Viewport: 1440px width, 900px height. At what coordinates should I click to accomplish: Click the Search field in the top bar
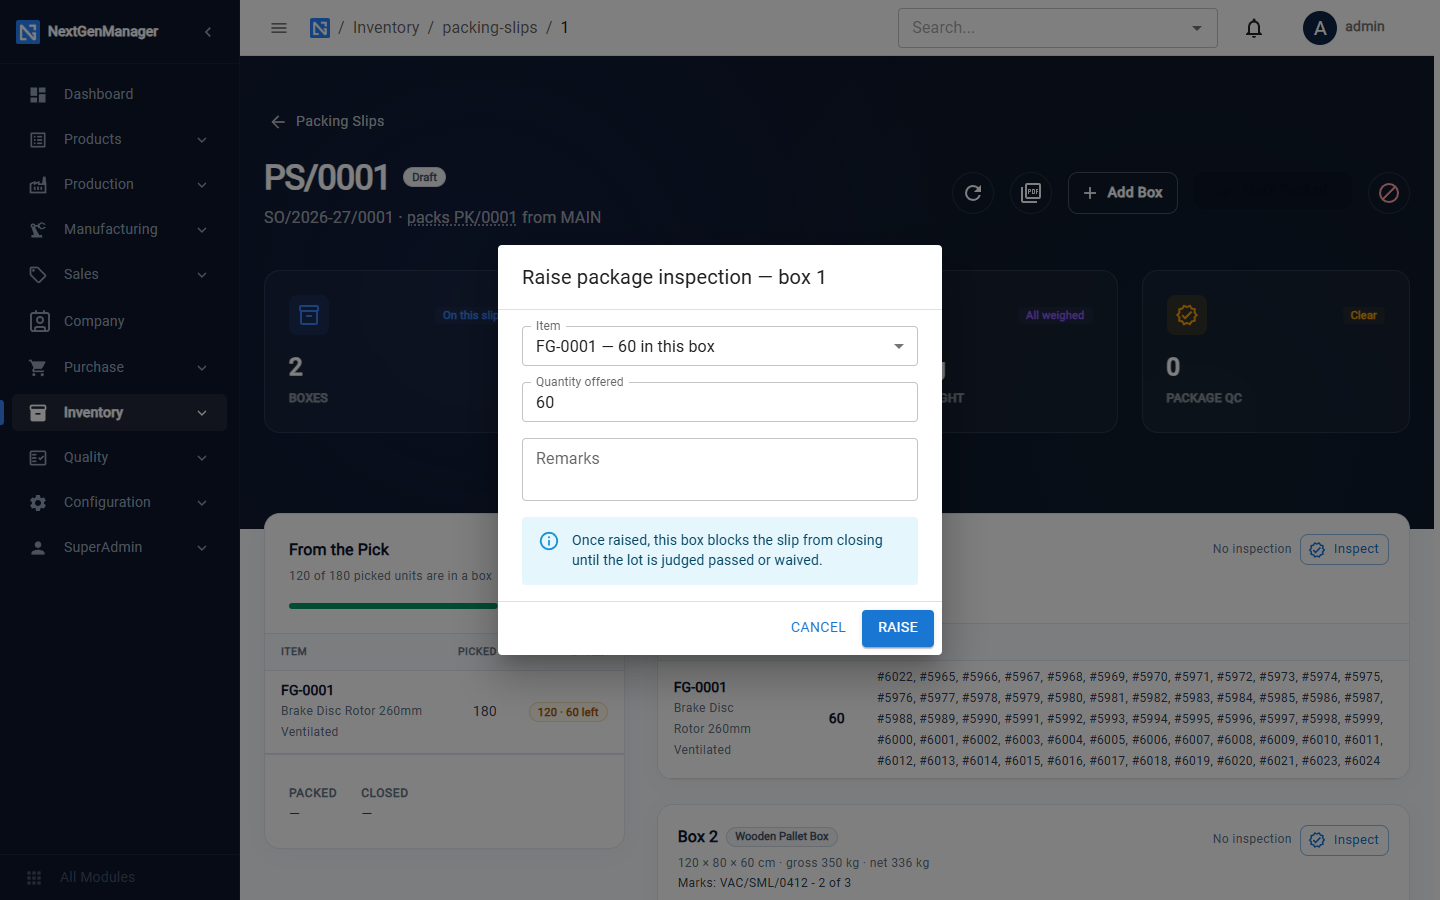tap(1058, 28)
